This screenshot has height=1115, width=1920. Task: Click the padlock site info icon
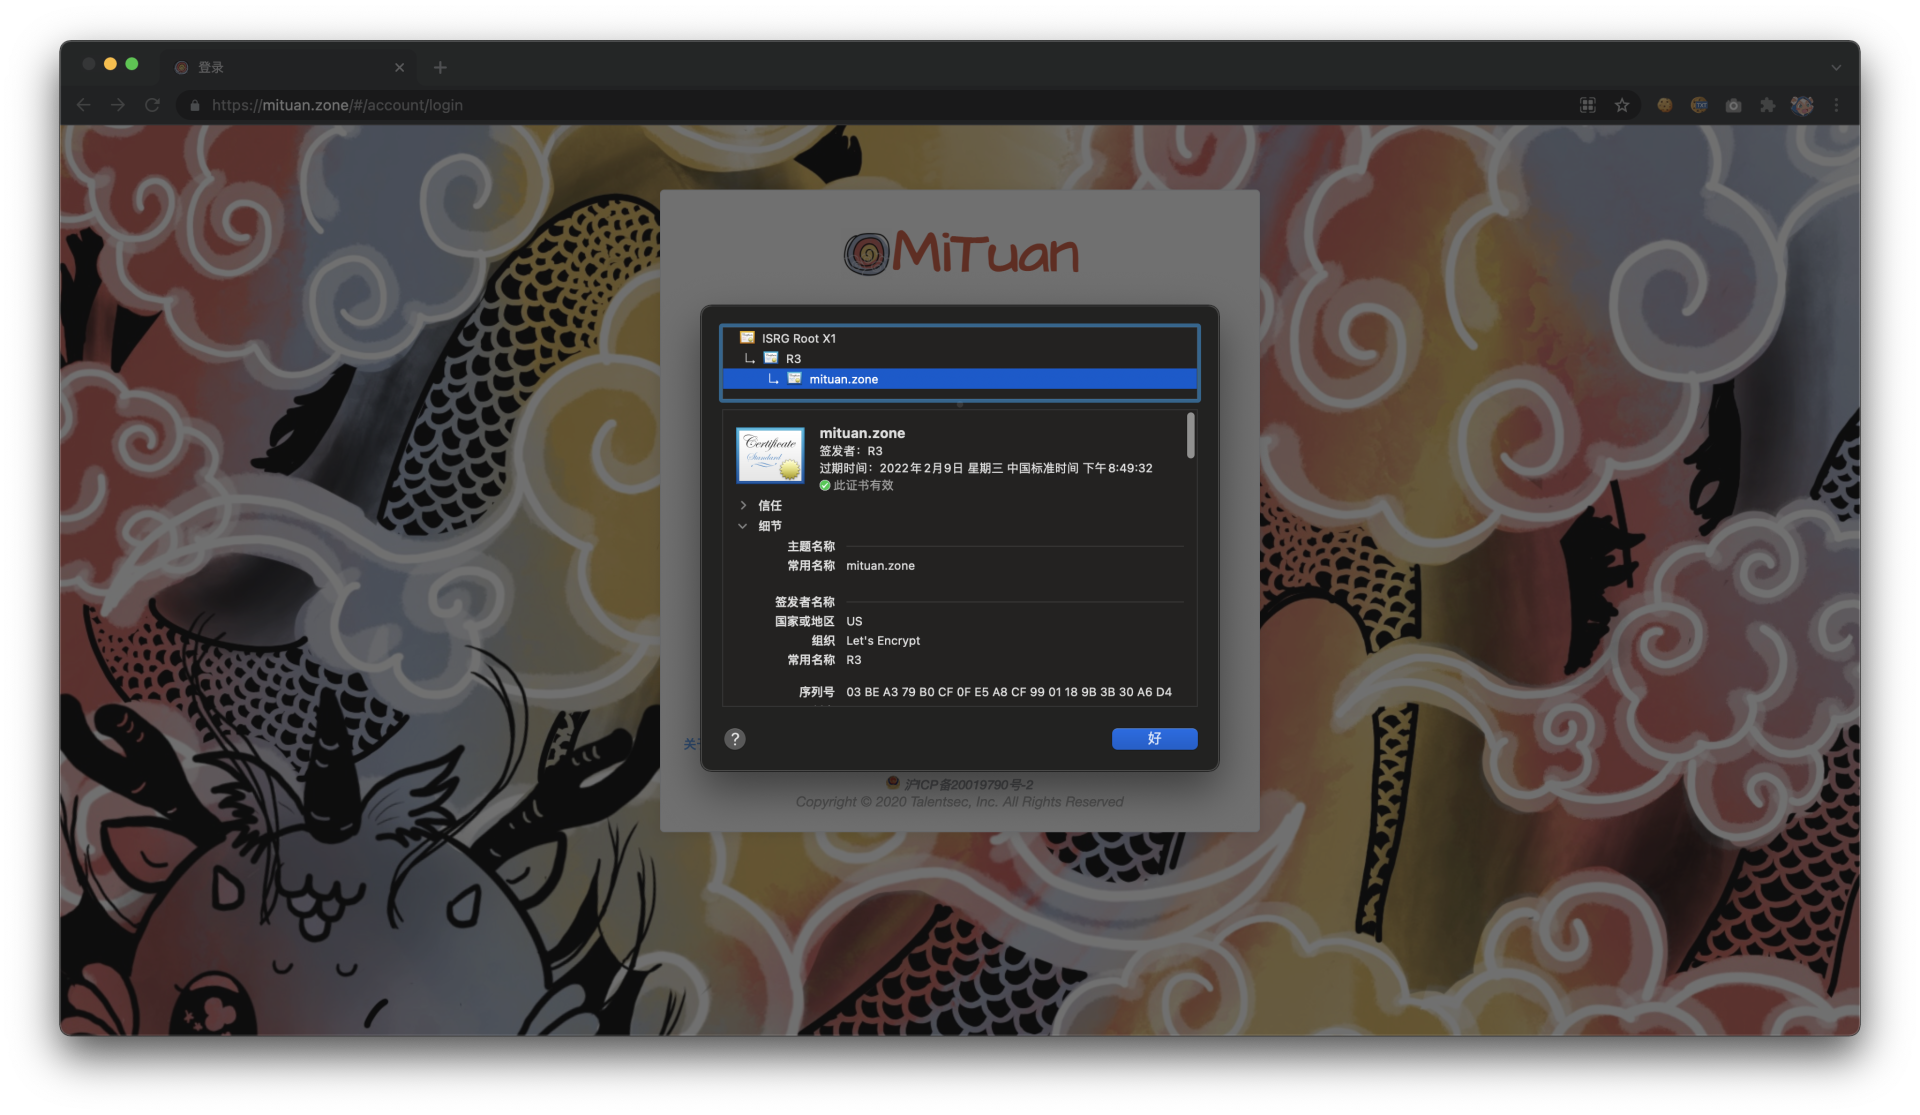(x=195, y=105)
